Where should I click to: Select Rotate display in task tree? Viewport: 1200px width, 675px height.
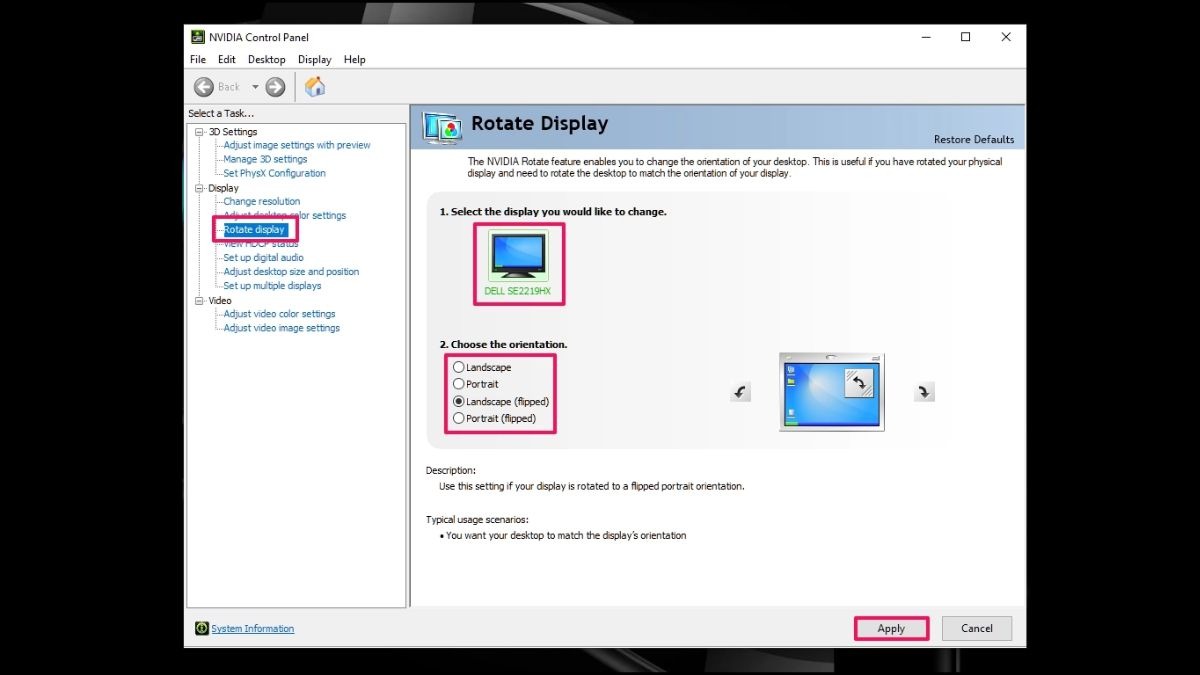254,229
